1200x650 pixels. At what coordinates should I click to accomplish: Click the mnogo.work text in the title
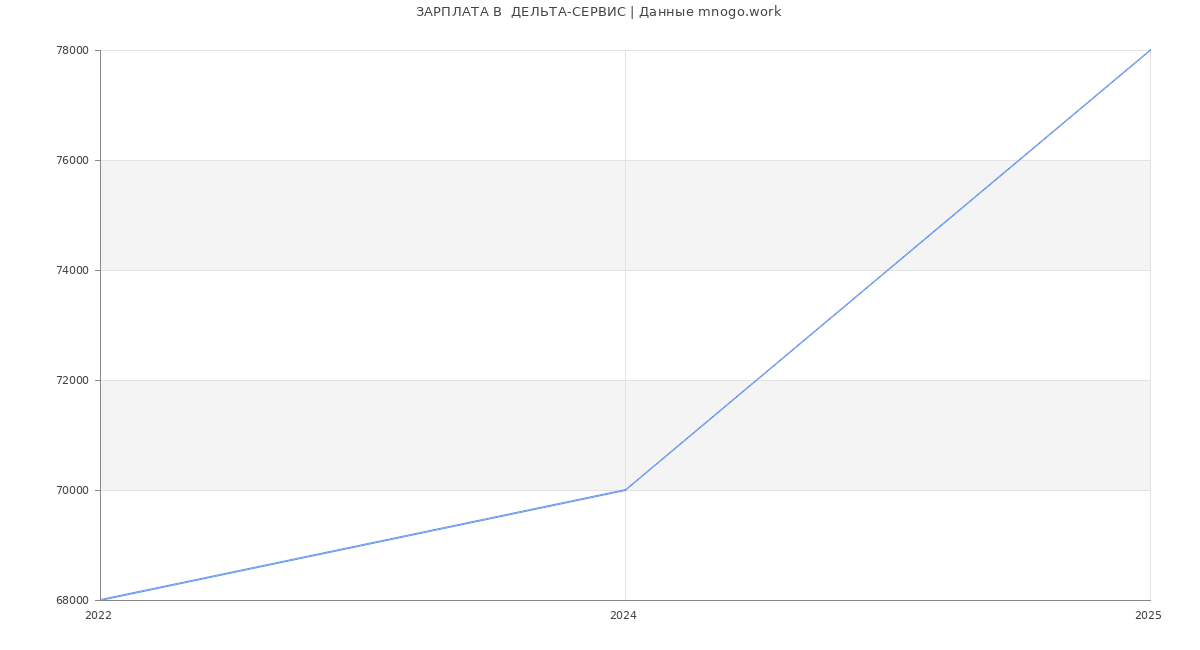[739, 12]
